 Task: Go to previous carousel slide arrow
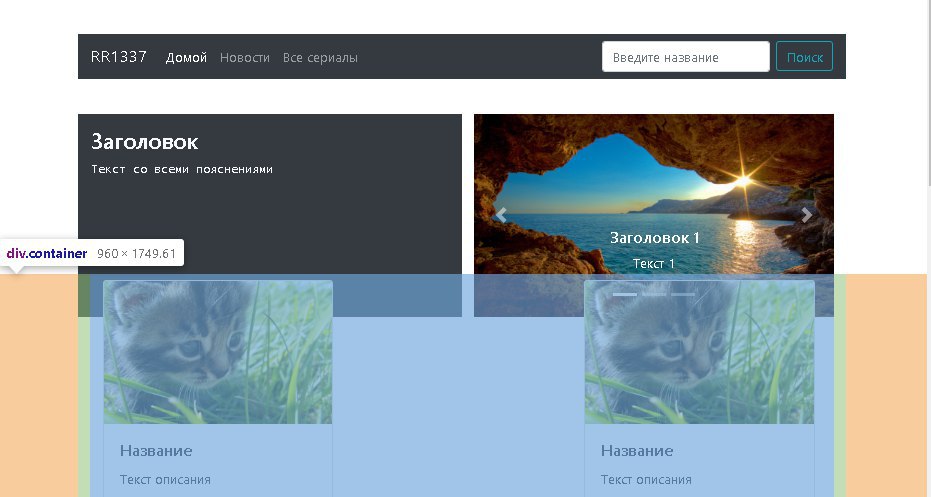click(x=501, y=215)
